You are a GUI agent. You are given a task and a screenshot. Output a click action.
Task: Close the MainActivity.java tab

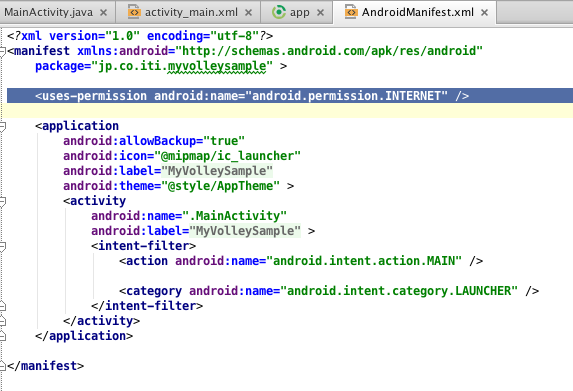104,13
